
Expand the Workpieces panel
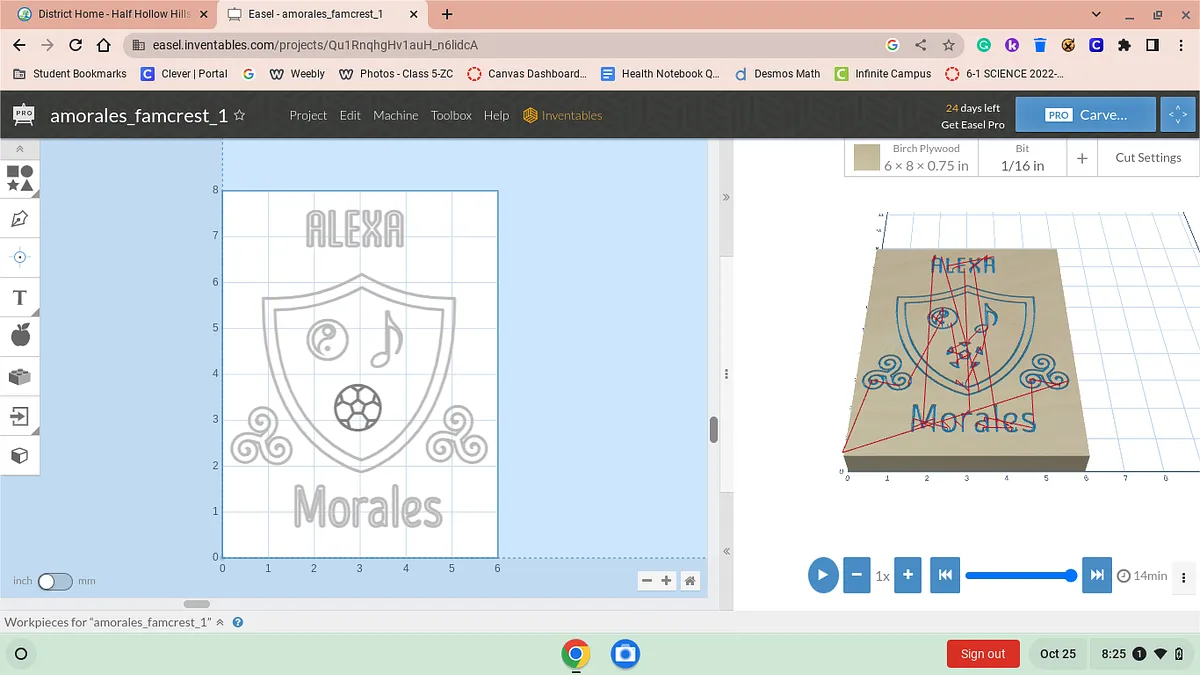(x=220, y=622)
